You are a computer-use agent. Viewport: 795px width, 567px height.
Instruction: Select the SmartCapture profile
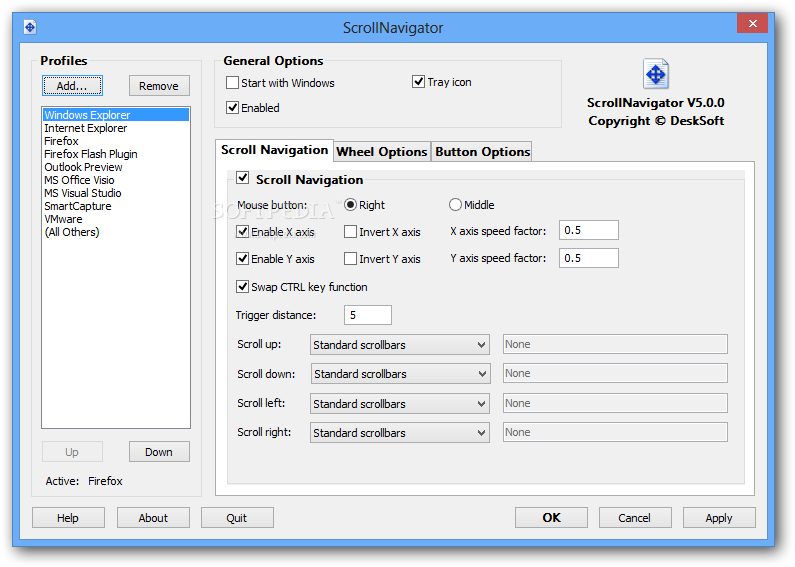click(116, 206)
